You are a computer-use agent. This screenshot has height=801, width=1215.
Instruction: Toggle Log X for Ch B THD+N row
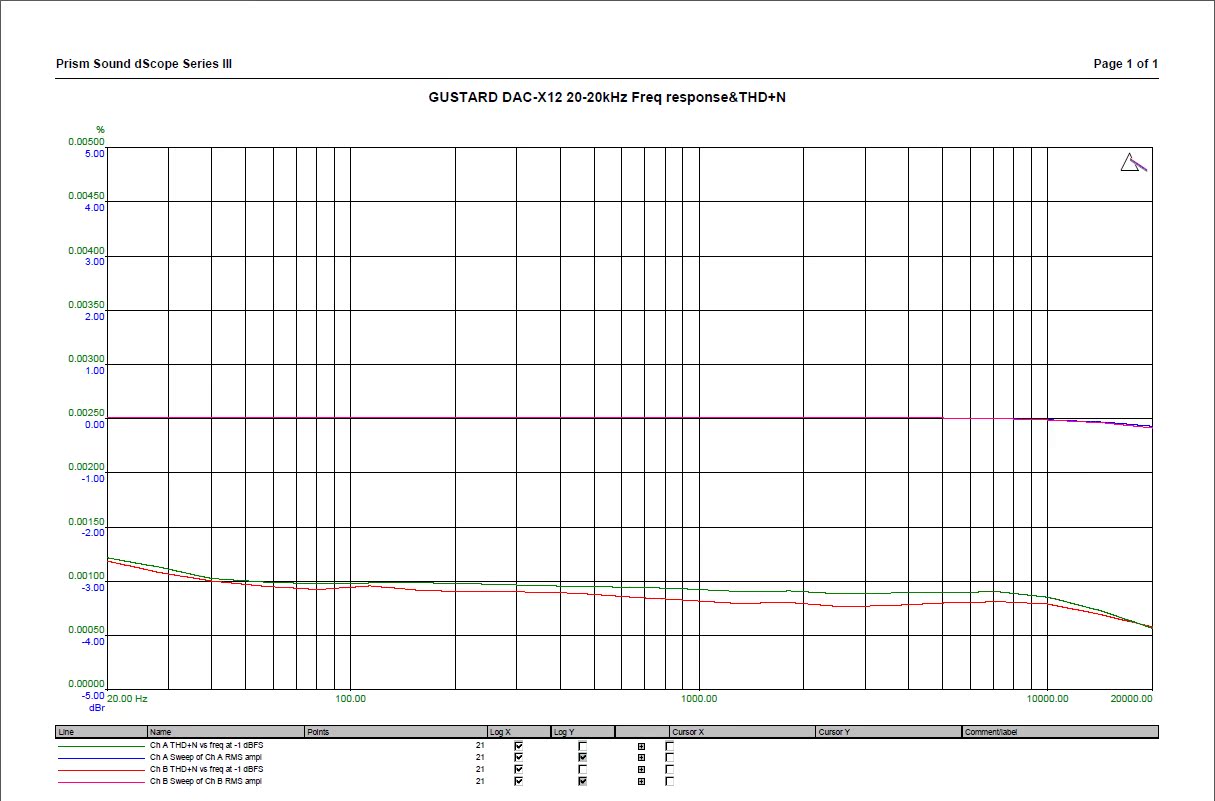pos(518,769)
